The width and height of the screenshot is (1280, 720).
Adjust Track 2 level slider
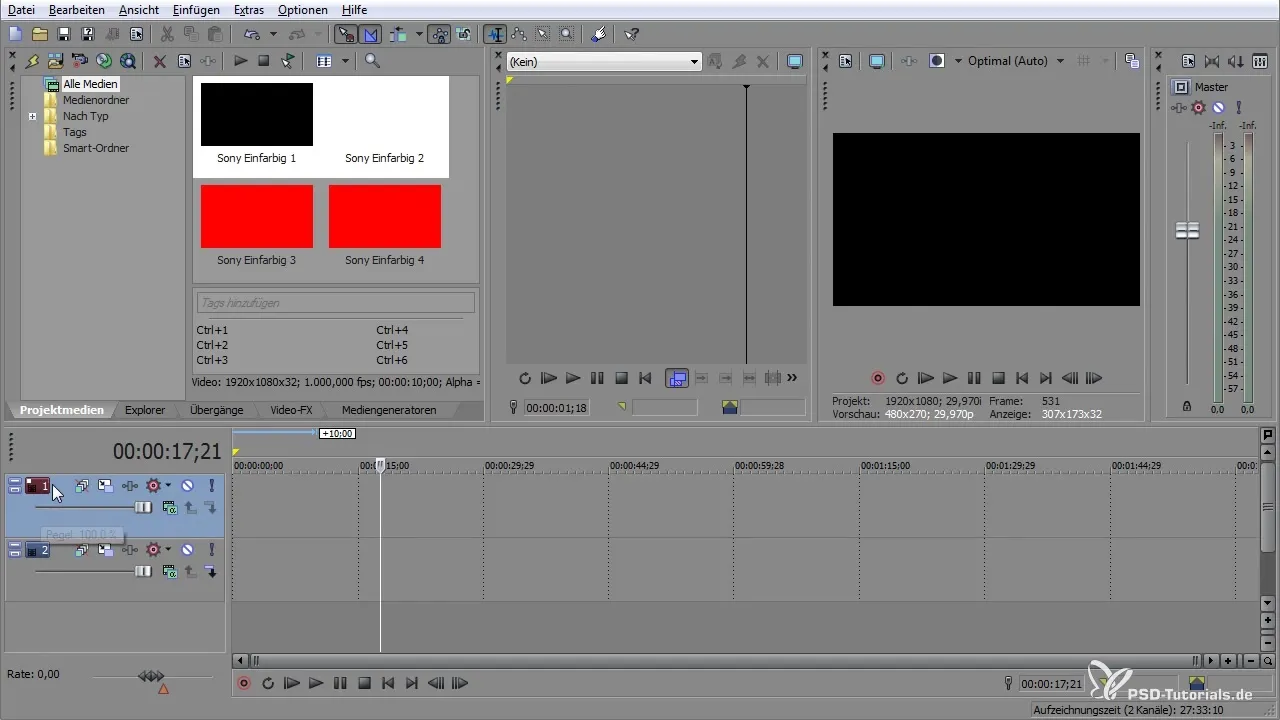(143, 571)
